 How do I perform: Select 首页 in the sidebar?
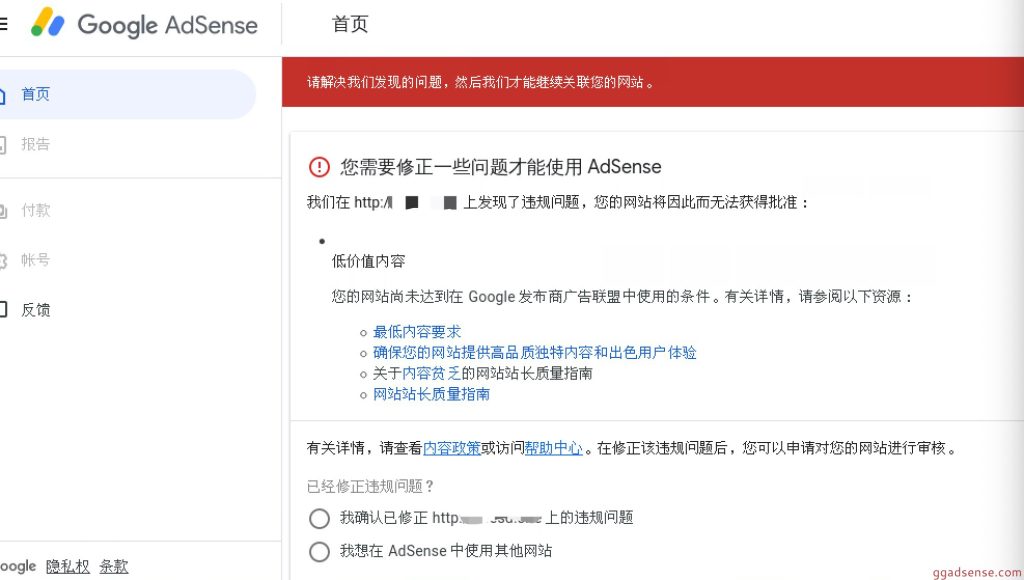point(126,94)
